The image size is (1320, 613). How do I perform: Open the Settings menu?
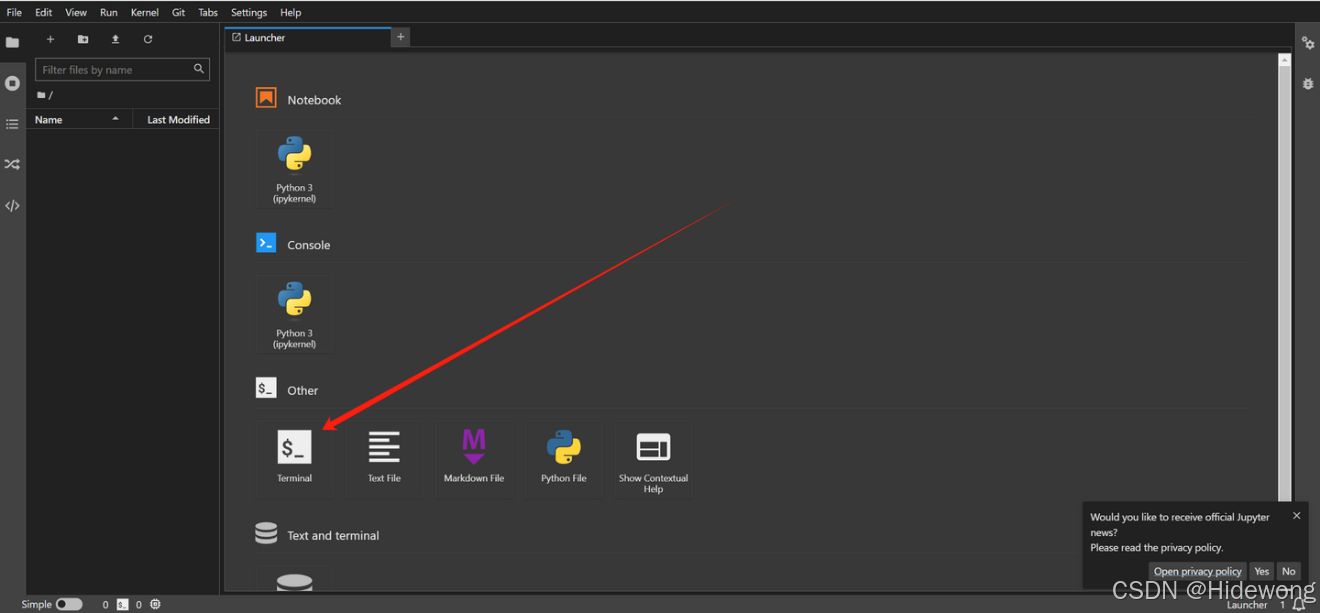click(x=249, y=12)
